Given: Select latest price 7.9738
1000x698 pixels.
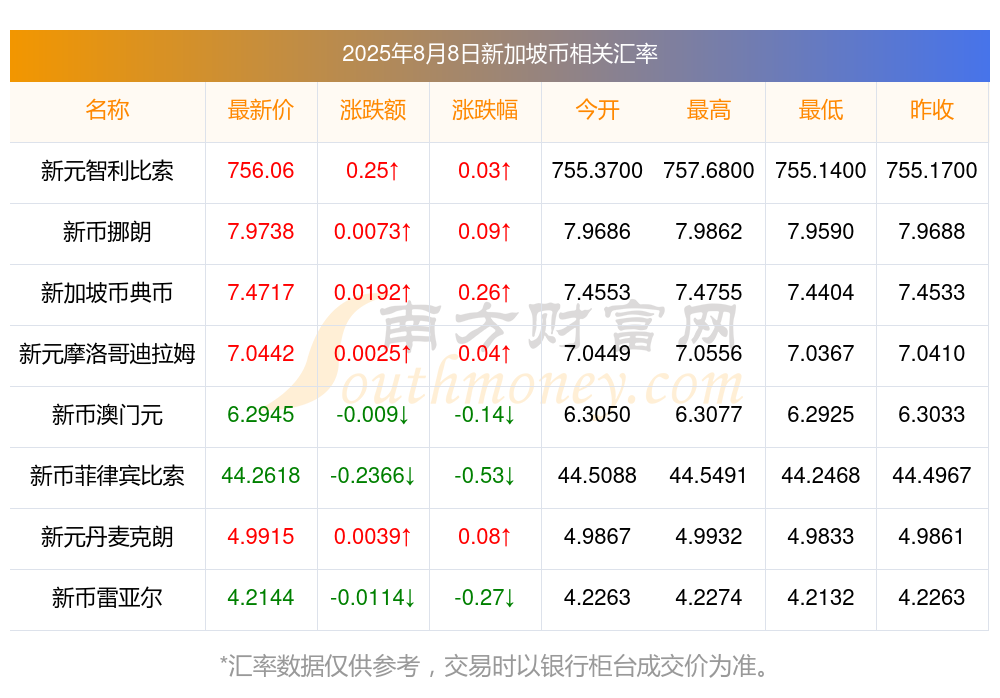Looking at the screenshot, I should (261, 232).
